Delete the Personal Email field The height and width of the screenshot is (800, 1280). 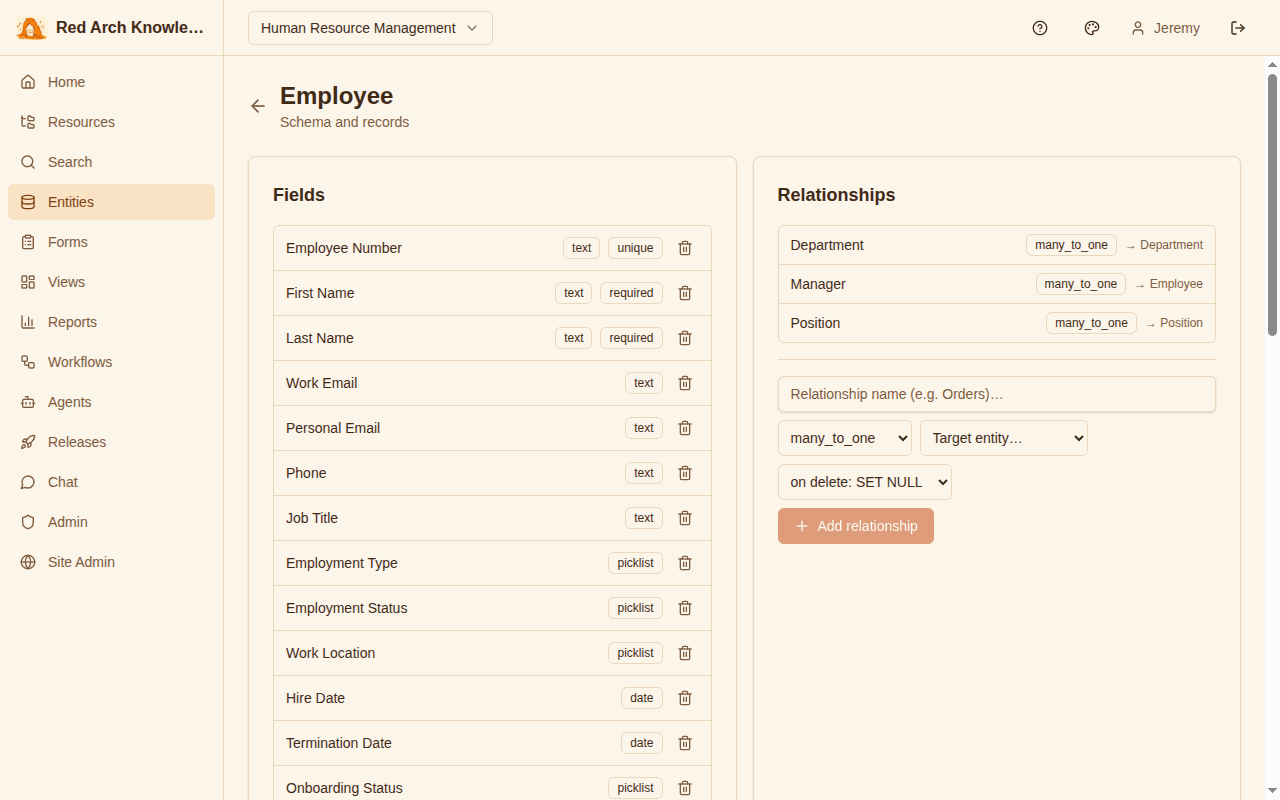pyautogui.click(x=685, y=428)
